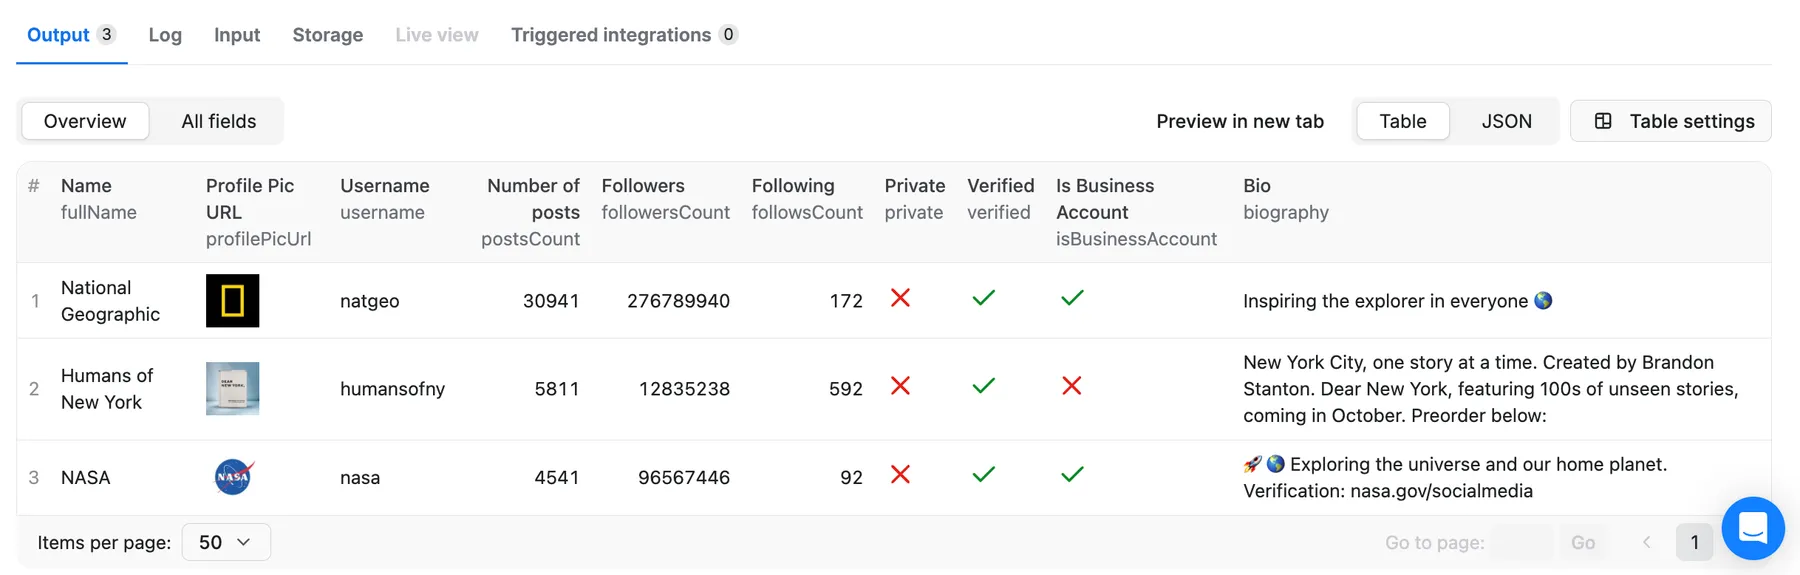
Task: Click Preview in new tab link
Action: 1239,121
